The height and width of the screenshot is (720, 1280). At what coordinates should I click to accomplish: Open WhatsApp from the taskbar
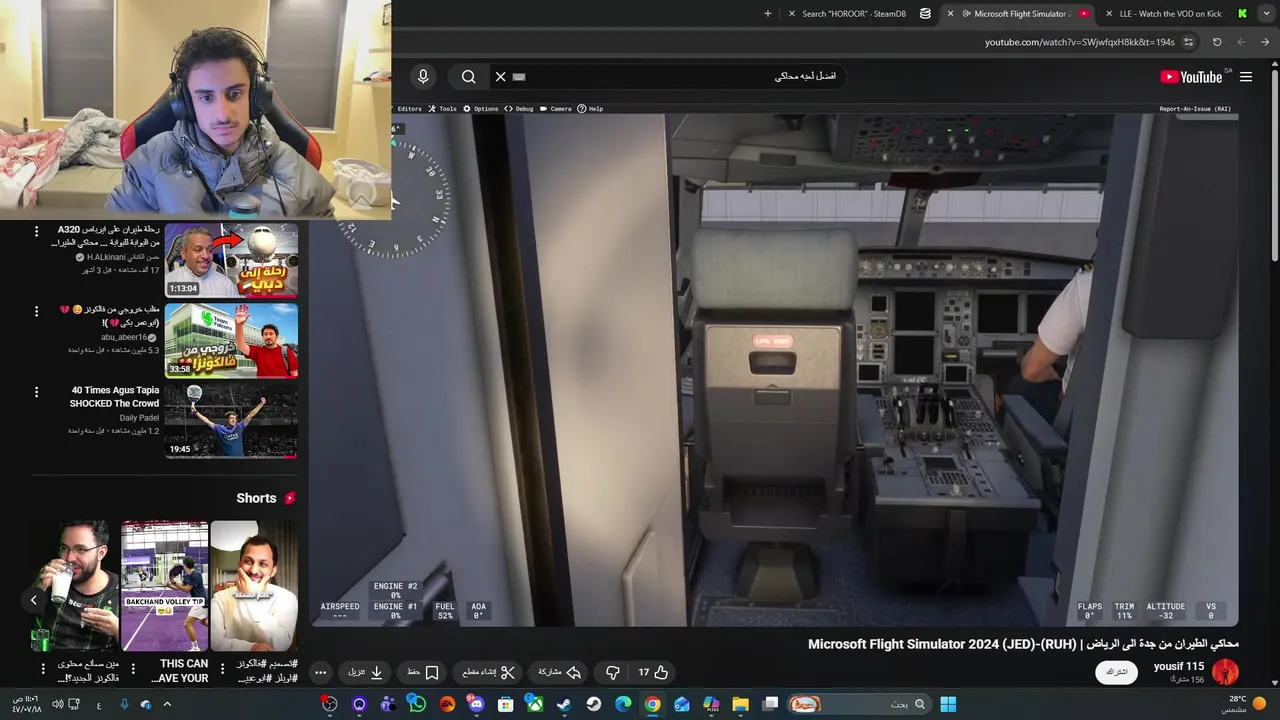pyautogui.click(x=417, y=704)
